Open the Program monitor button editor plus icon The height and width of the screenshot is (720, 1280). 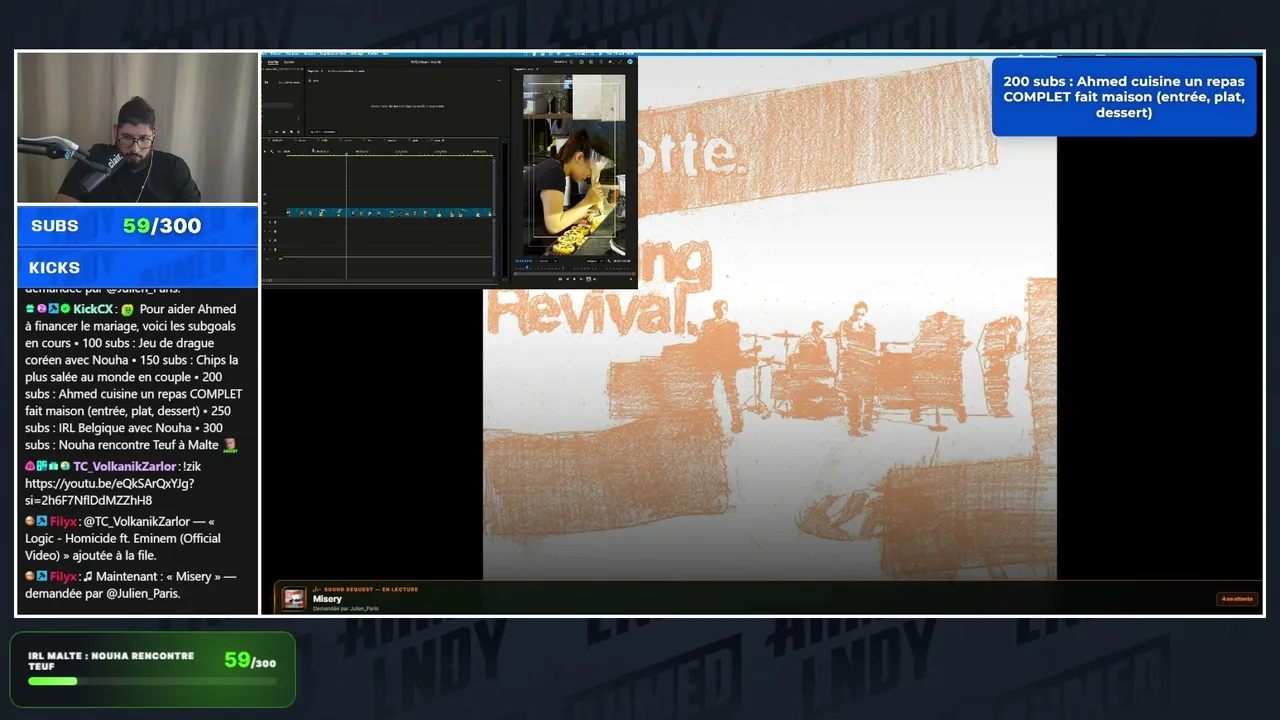point(630,279)
